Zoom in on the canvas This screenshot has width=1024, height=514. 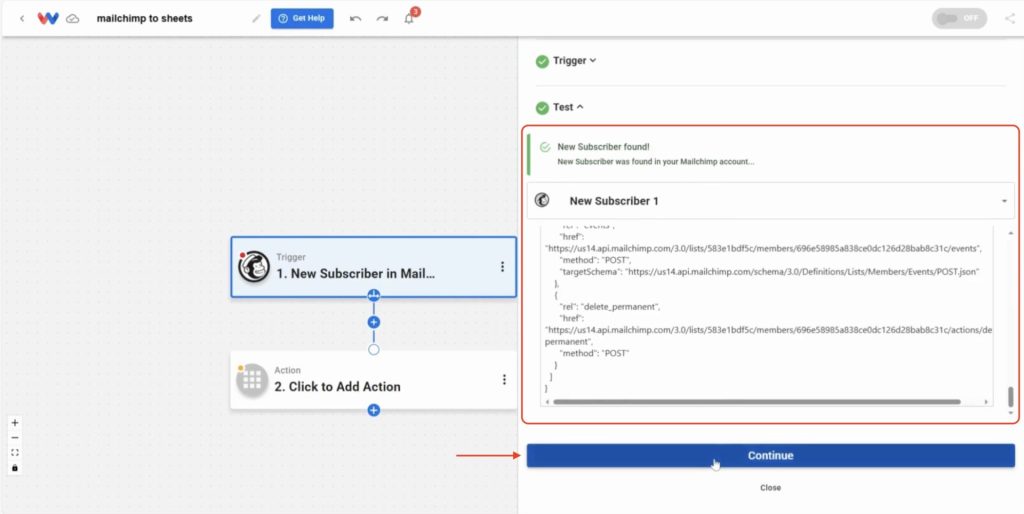click(15, 423)
